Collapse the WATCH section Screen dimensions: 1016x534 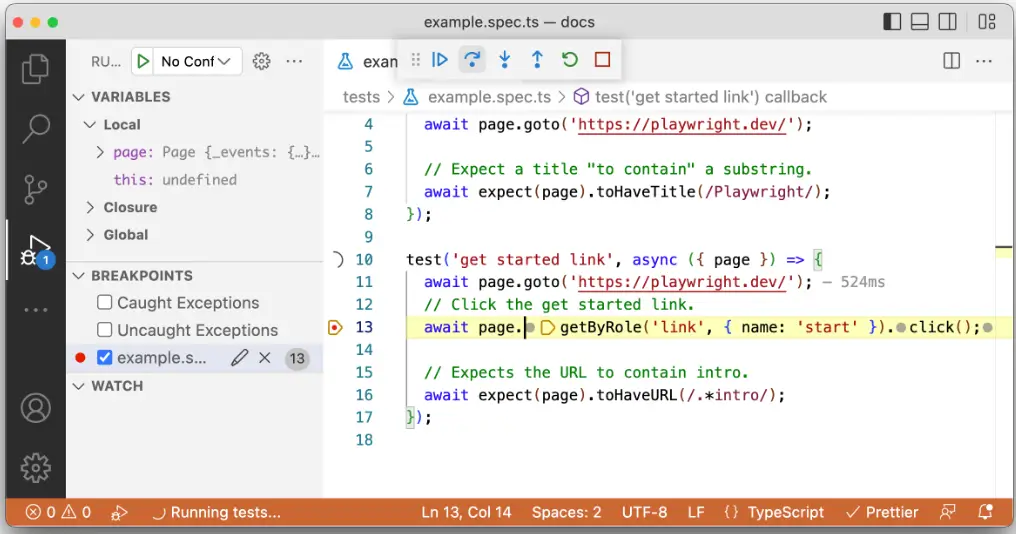(x=80, y=386)
